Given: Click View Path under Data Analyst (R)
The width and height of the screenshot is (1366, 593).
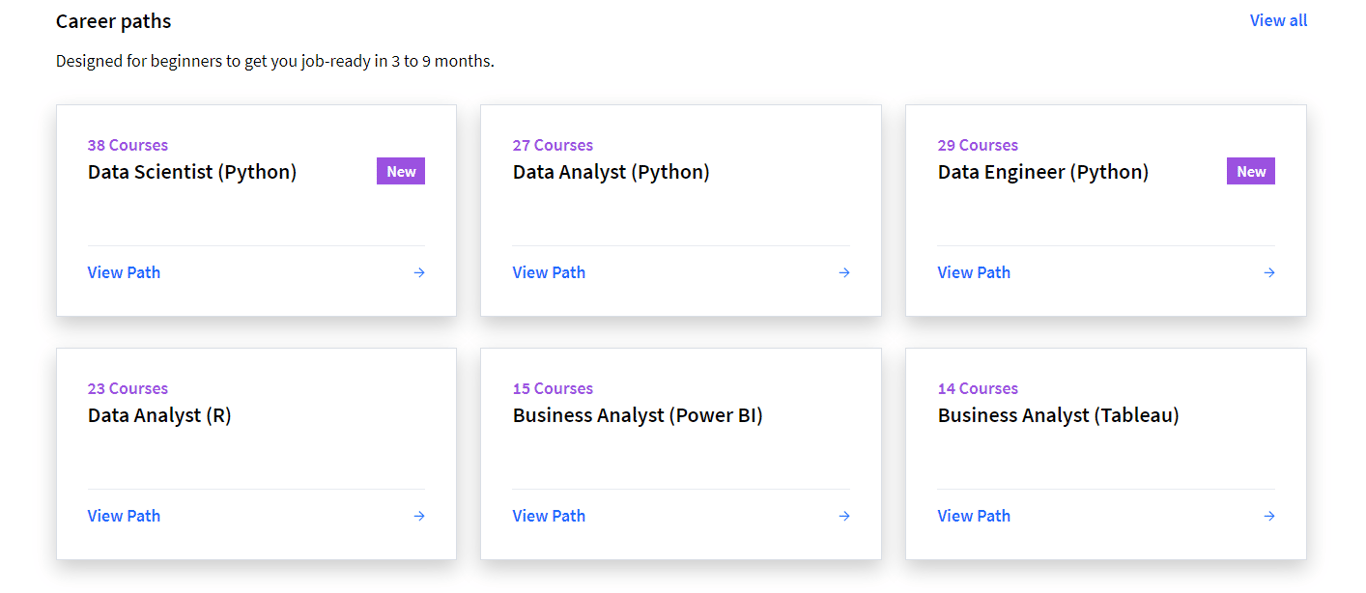Looking at the screenshot, I should (x=124, y=516).
